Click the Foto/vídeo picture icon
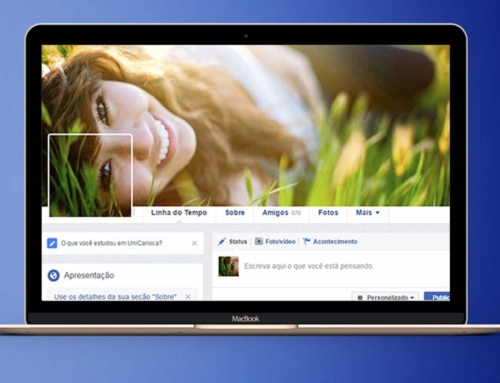 coord(259,241)
